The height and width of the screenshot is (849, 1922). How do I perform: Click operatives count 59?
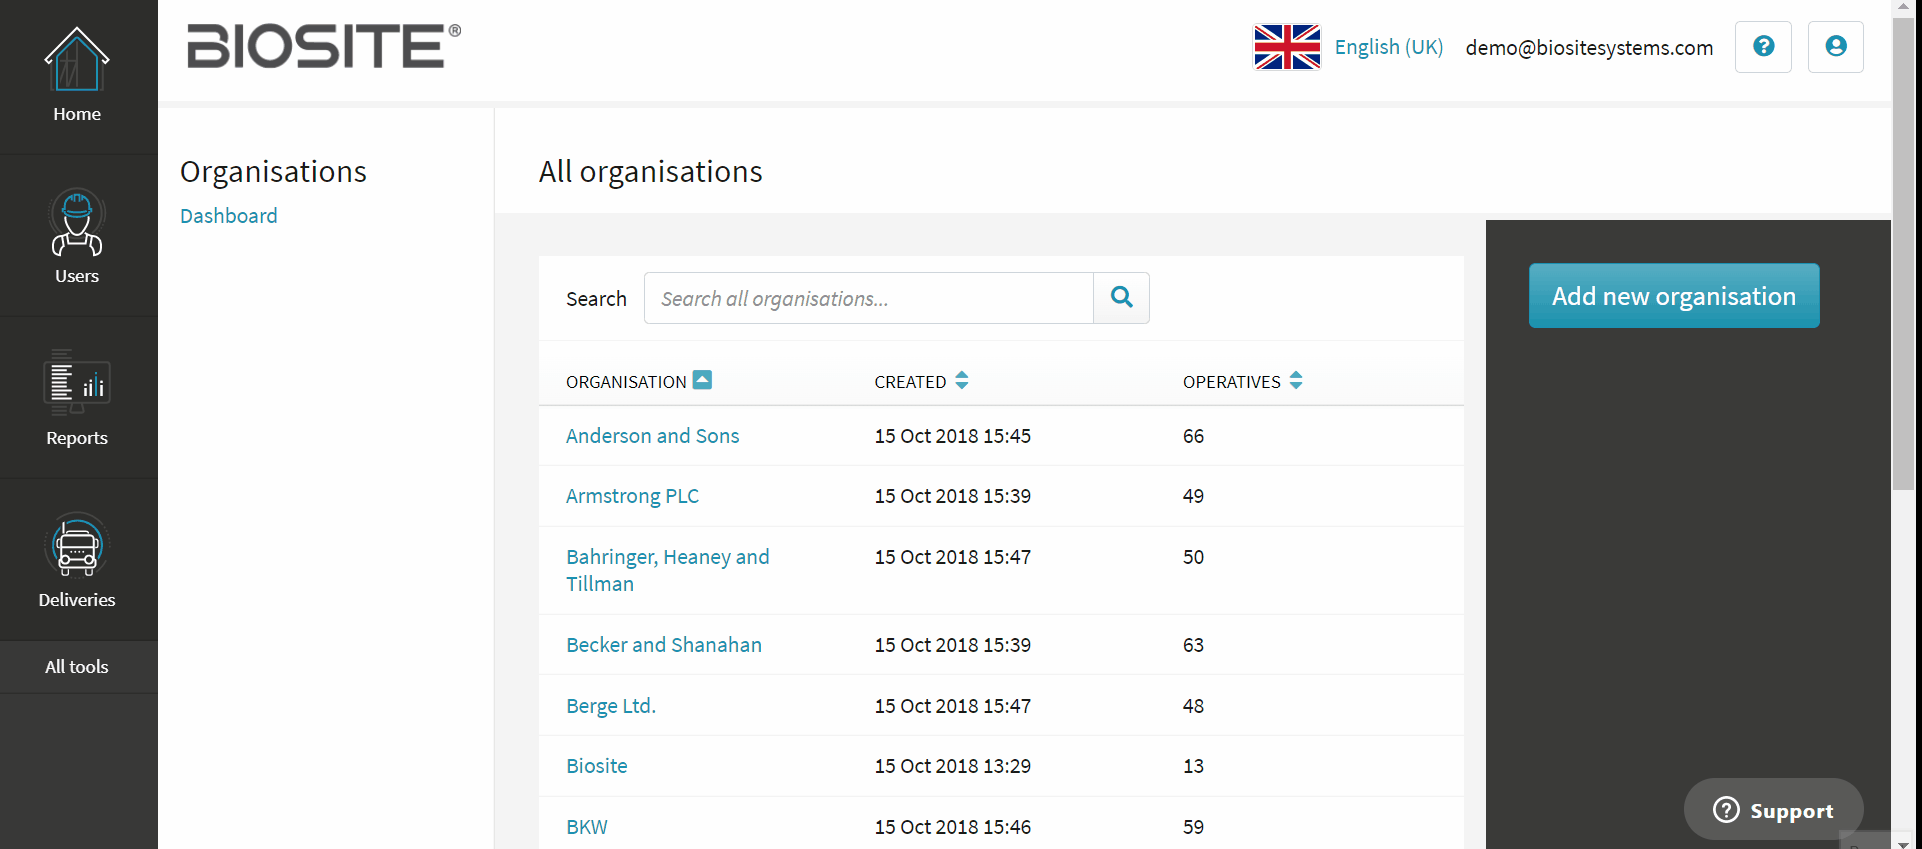1193,827
